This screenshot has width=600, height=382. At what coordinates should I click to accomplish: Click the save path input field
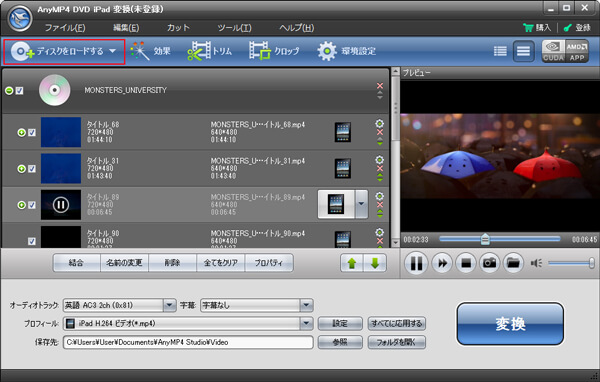188,342
